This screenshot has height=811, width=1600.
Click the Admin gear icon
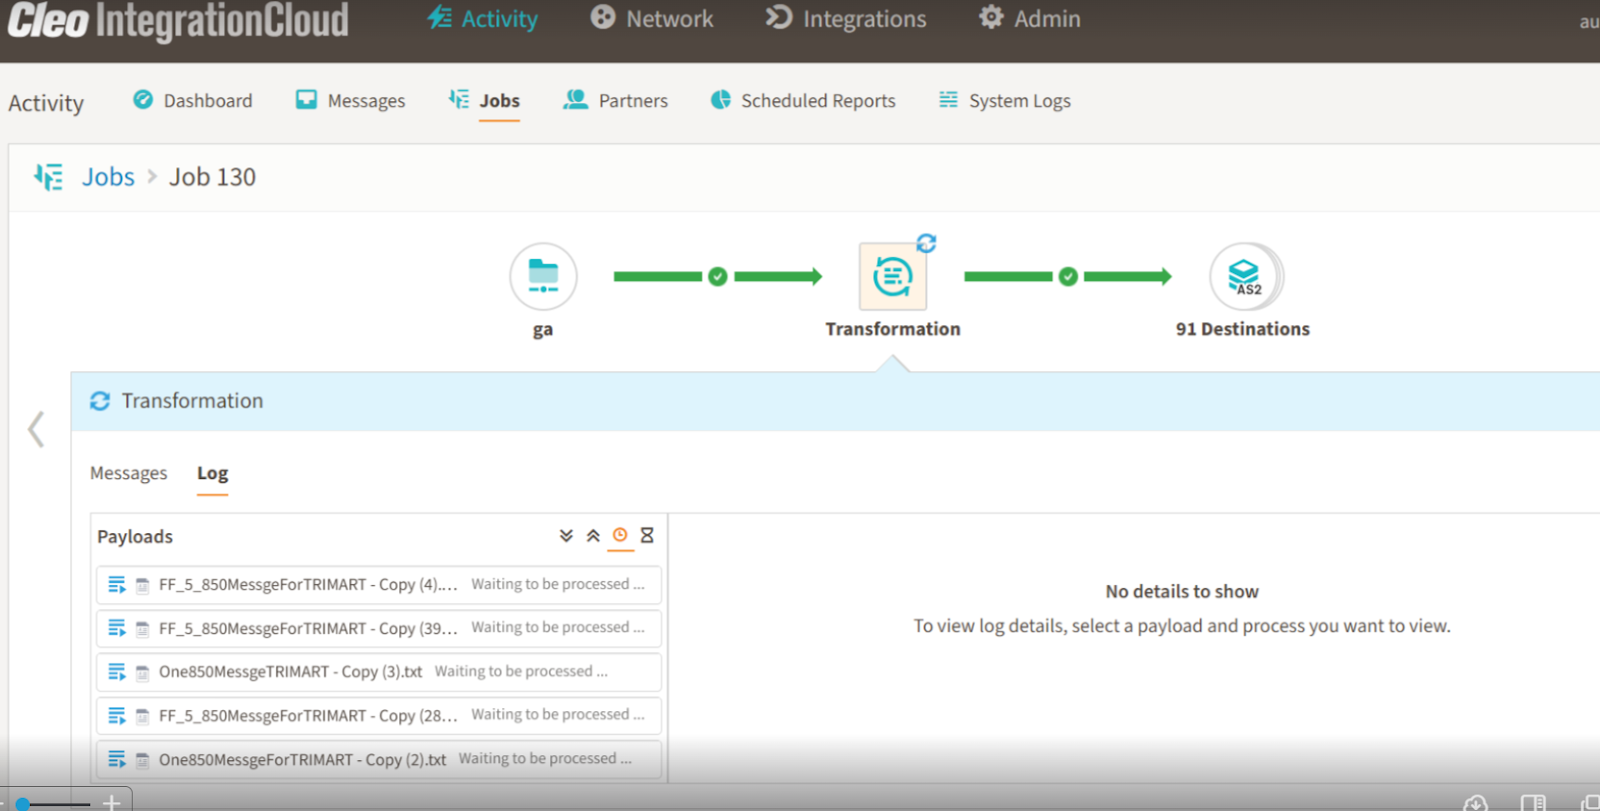click(x=990, y=17)
